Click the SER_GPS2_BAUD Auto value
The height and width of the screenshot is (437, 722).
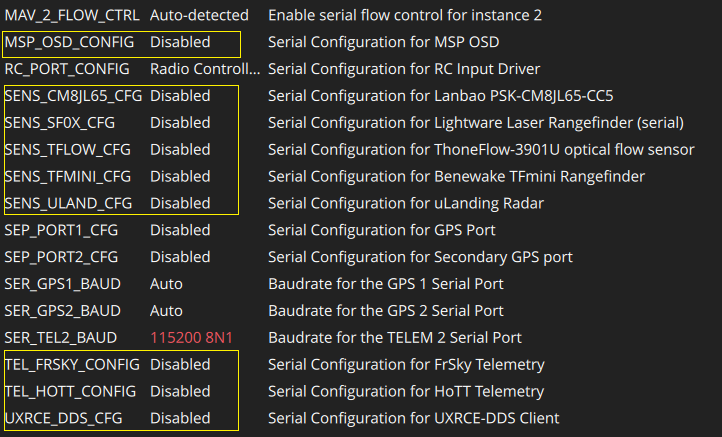[x=166, y=311]
